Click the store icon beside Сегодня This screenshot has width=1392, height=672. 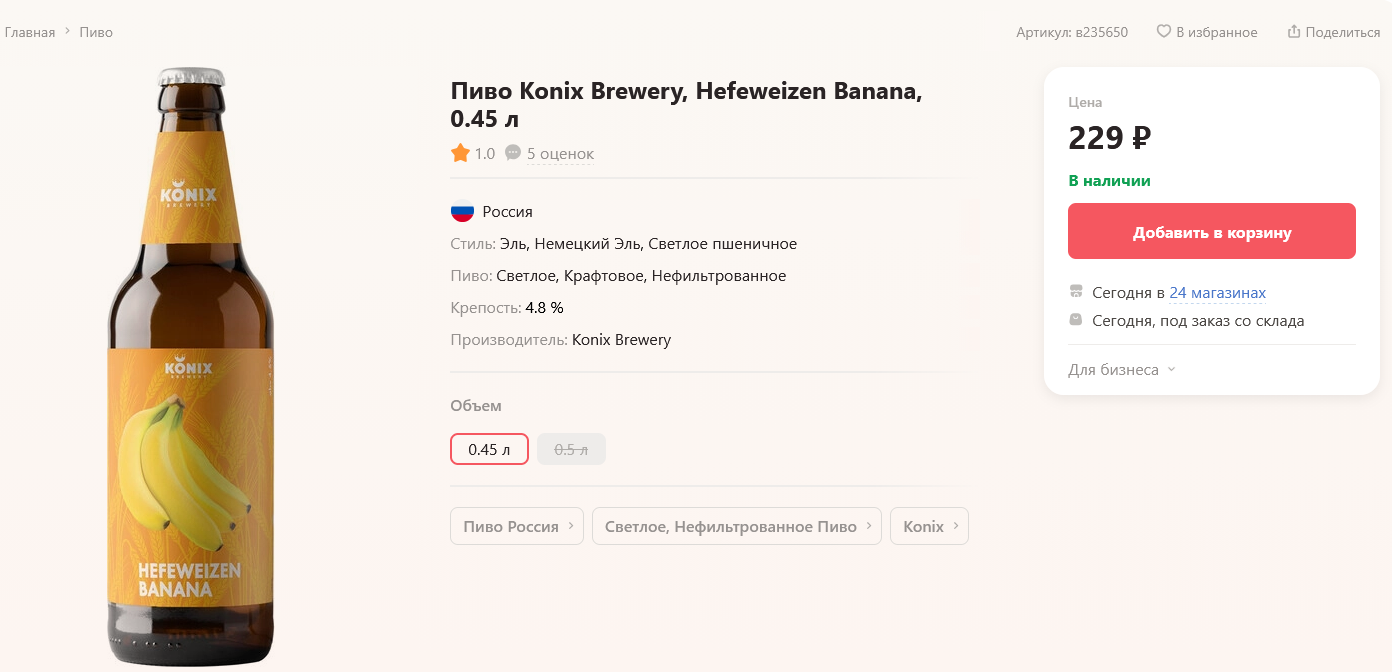[x=1076, y=292]
